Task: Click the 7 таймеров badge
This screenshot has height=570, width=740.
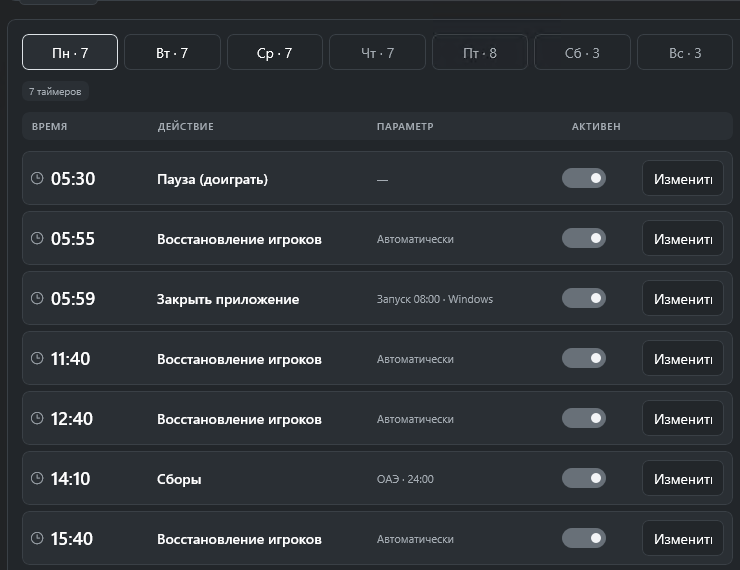Action: [x=55, y=92]
